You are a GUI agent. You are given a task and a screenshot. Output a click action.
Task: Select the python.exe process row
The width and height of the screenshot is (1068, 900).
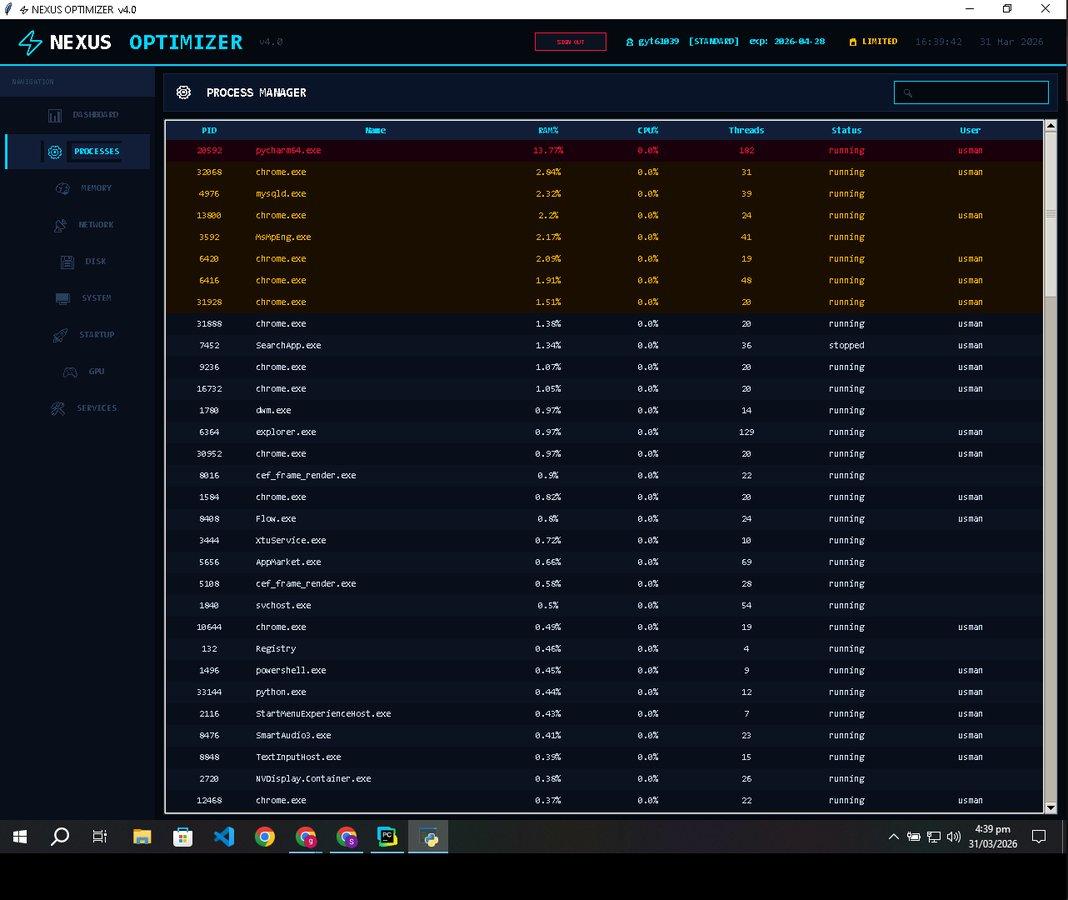pyautogui.click(x=604, y=692)
